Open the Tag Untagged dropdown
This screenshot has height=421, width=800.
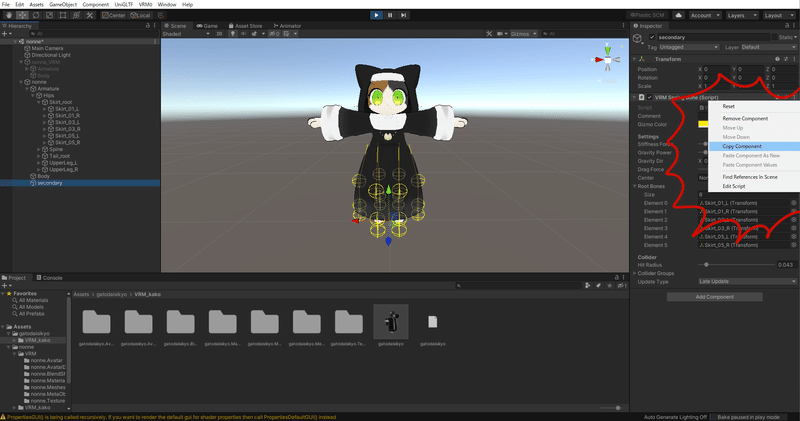[x=689, y=47]
